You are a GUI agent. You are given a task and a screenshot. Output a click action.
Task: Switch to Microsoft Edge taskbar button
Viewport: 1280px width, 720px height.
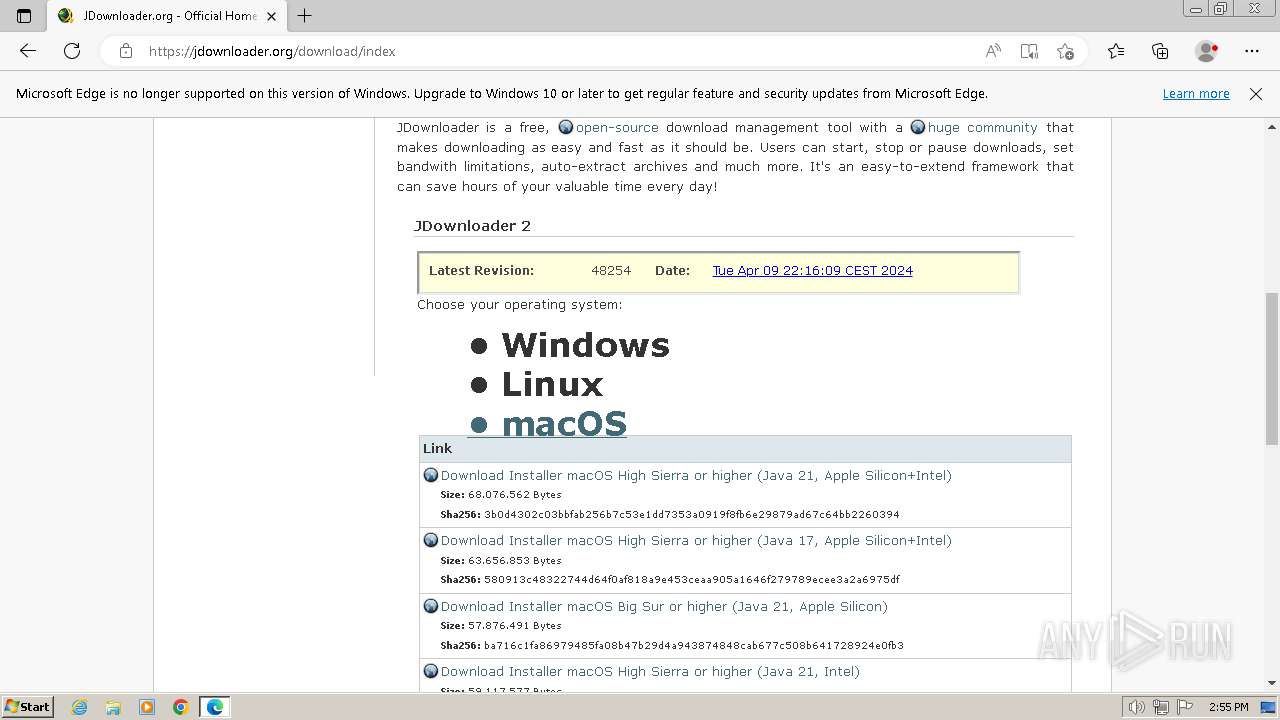pyautogui.click(x=215, y=707)
